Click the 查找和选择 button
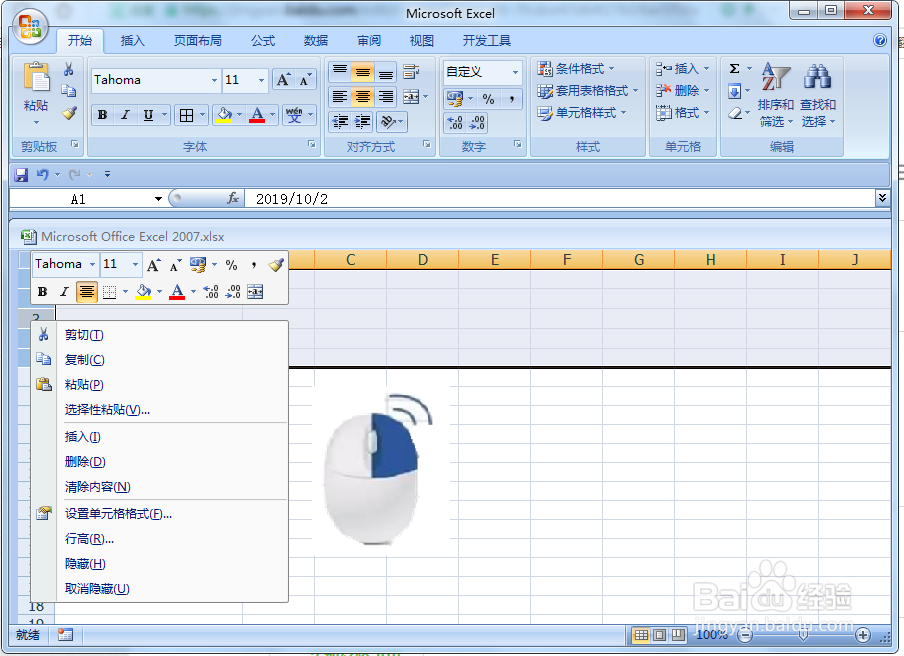This screenshot has width=904, height=656. pyautogui.click(x=818, y=95)
